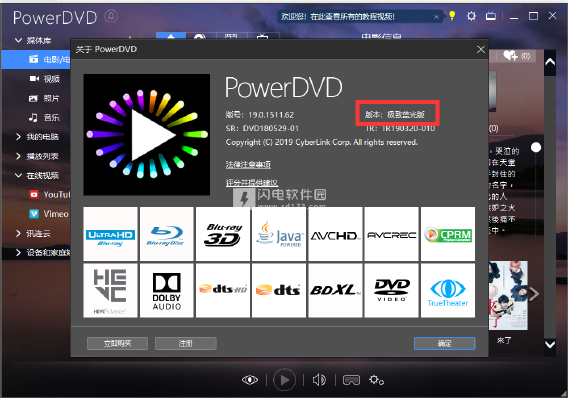
Task: Open Vimeo in the sidebar
Action: tap(49, 214)
